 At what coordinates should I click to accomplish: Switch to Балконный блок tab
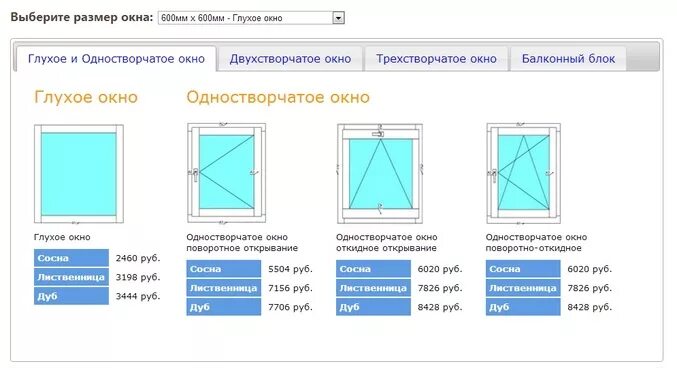568,59
